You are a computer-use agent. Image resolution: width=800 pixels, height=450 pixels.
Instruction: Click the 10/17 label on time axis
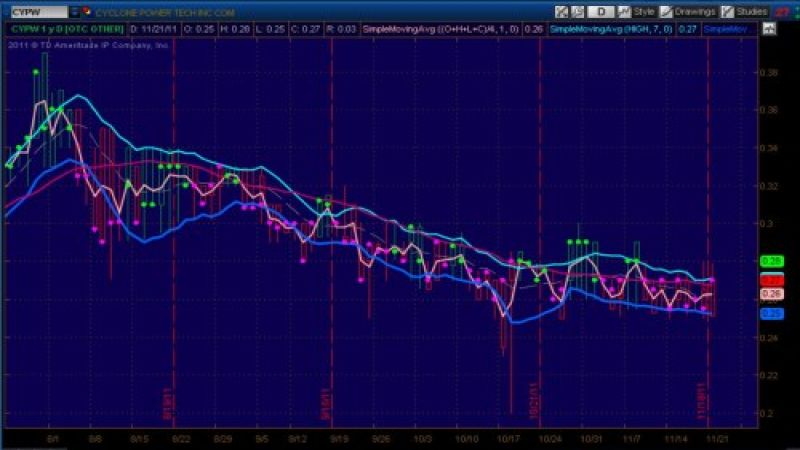coord(508,439)
